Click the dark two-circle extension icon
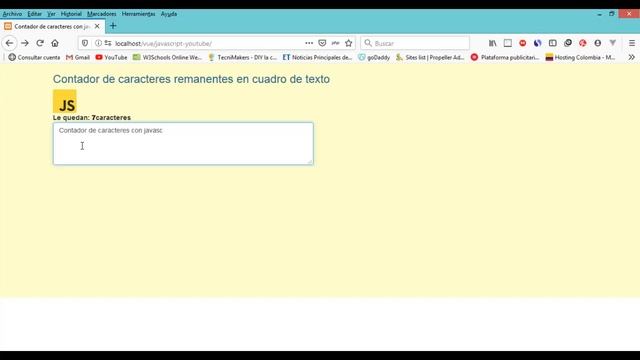Viewport: 640px width, 360px height. (x=568, y=43)
